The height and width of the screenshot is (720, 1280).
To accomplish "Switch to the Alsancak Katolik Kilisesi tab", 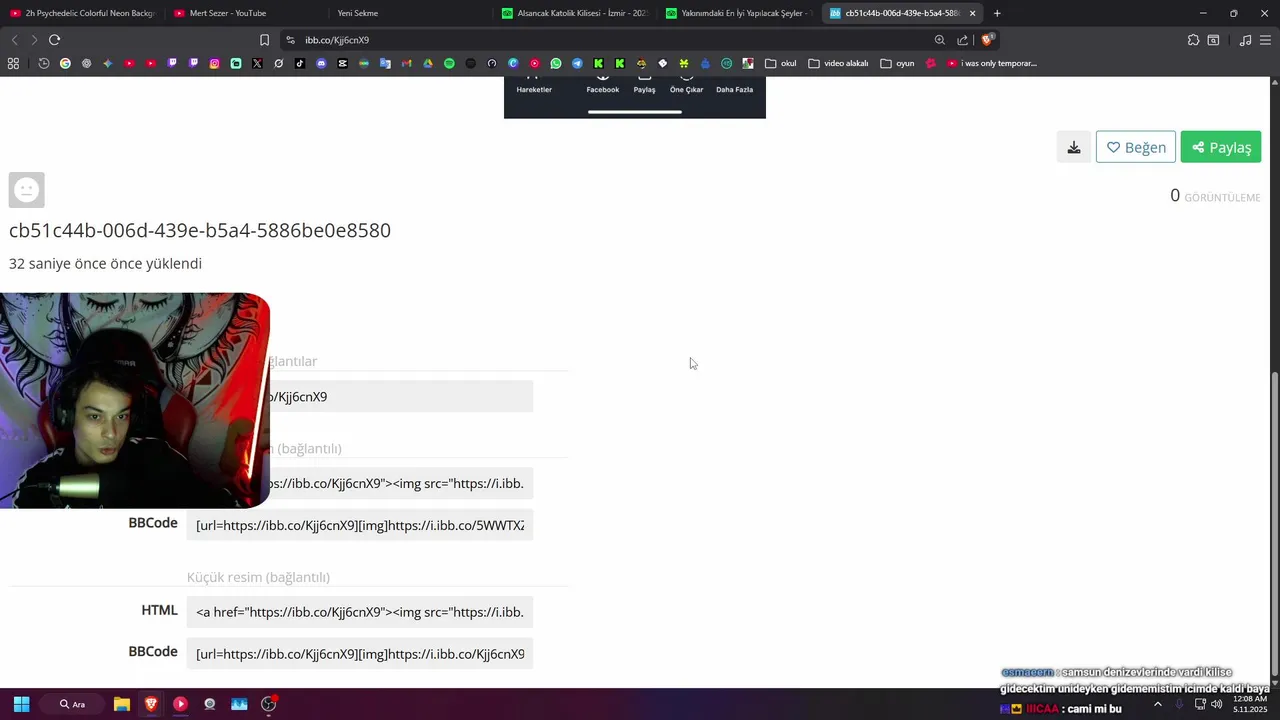I will pyautogui.click(x=574, y=13).
